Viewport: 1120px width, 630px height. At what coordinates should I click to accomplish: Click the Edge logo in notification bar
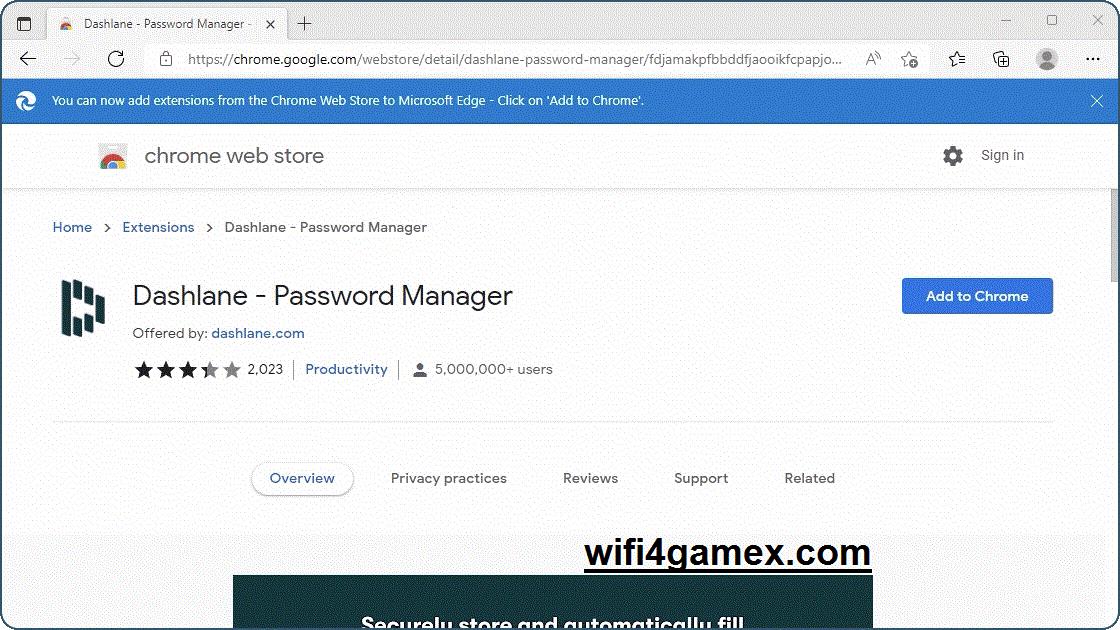(x=26, y=101)
